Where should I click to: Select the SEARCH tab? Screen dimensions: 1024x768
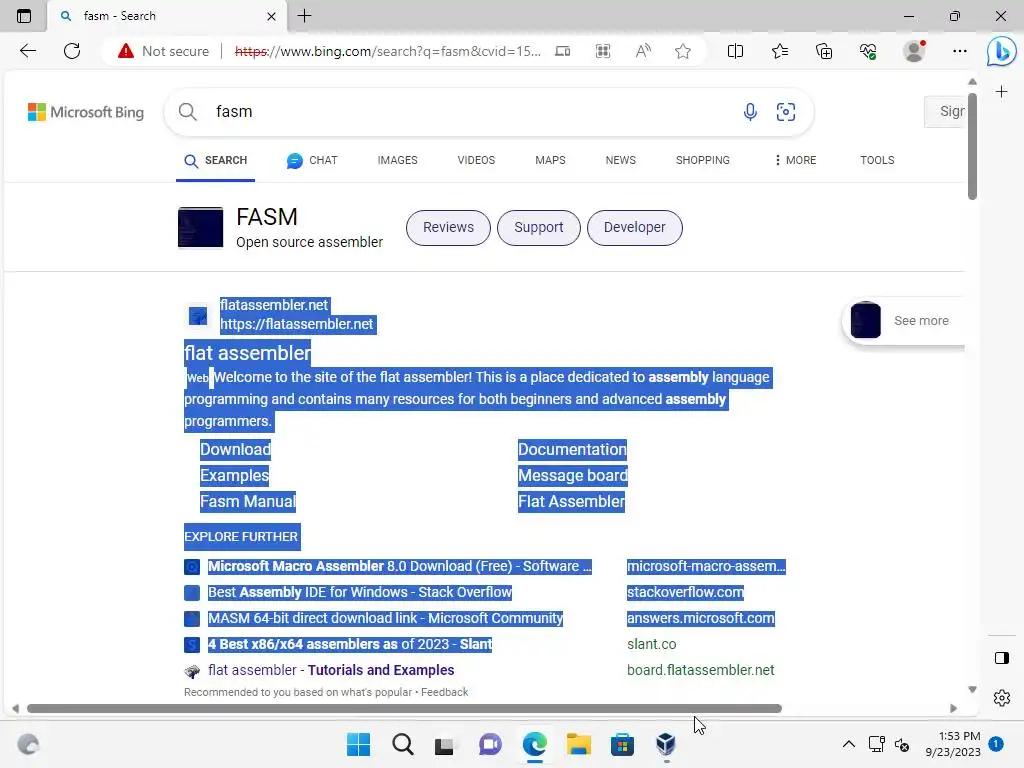(216, 161)
